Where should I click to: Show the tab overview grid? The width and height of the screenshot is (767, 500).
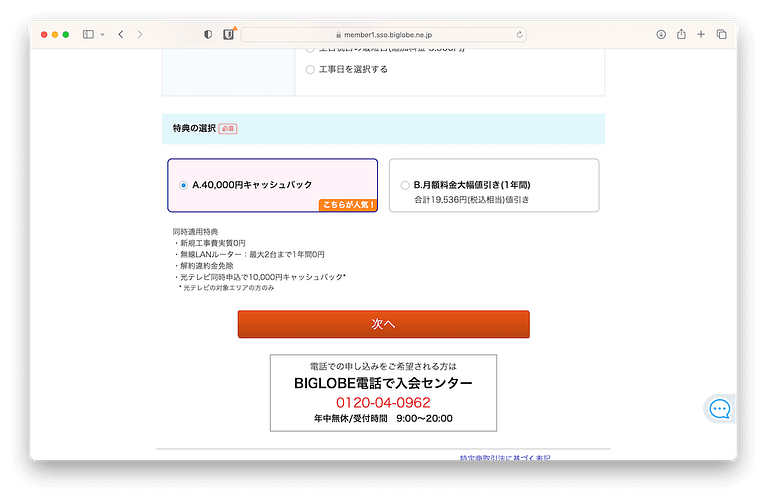[722, 34]
